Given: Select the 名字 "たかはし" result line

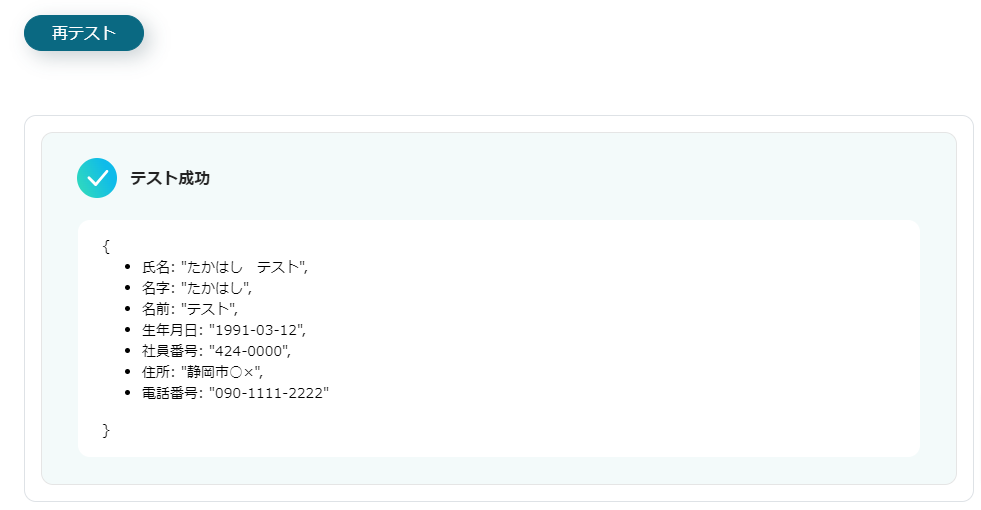Looking at the screenshot, I should pos(197,288).
